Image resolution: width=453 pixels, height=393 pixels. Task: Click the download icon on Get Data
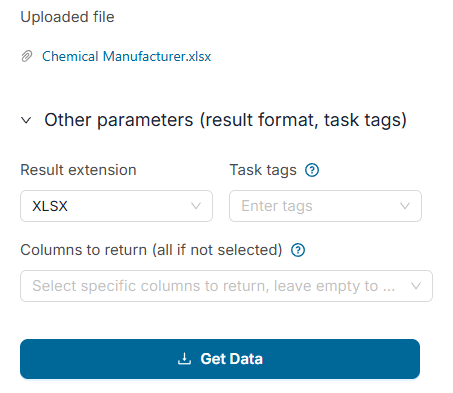[184, 359]
